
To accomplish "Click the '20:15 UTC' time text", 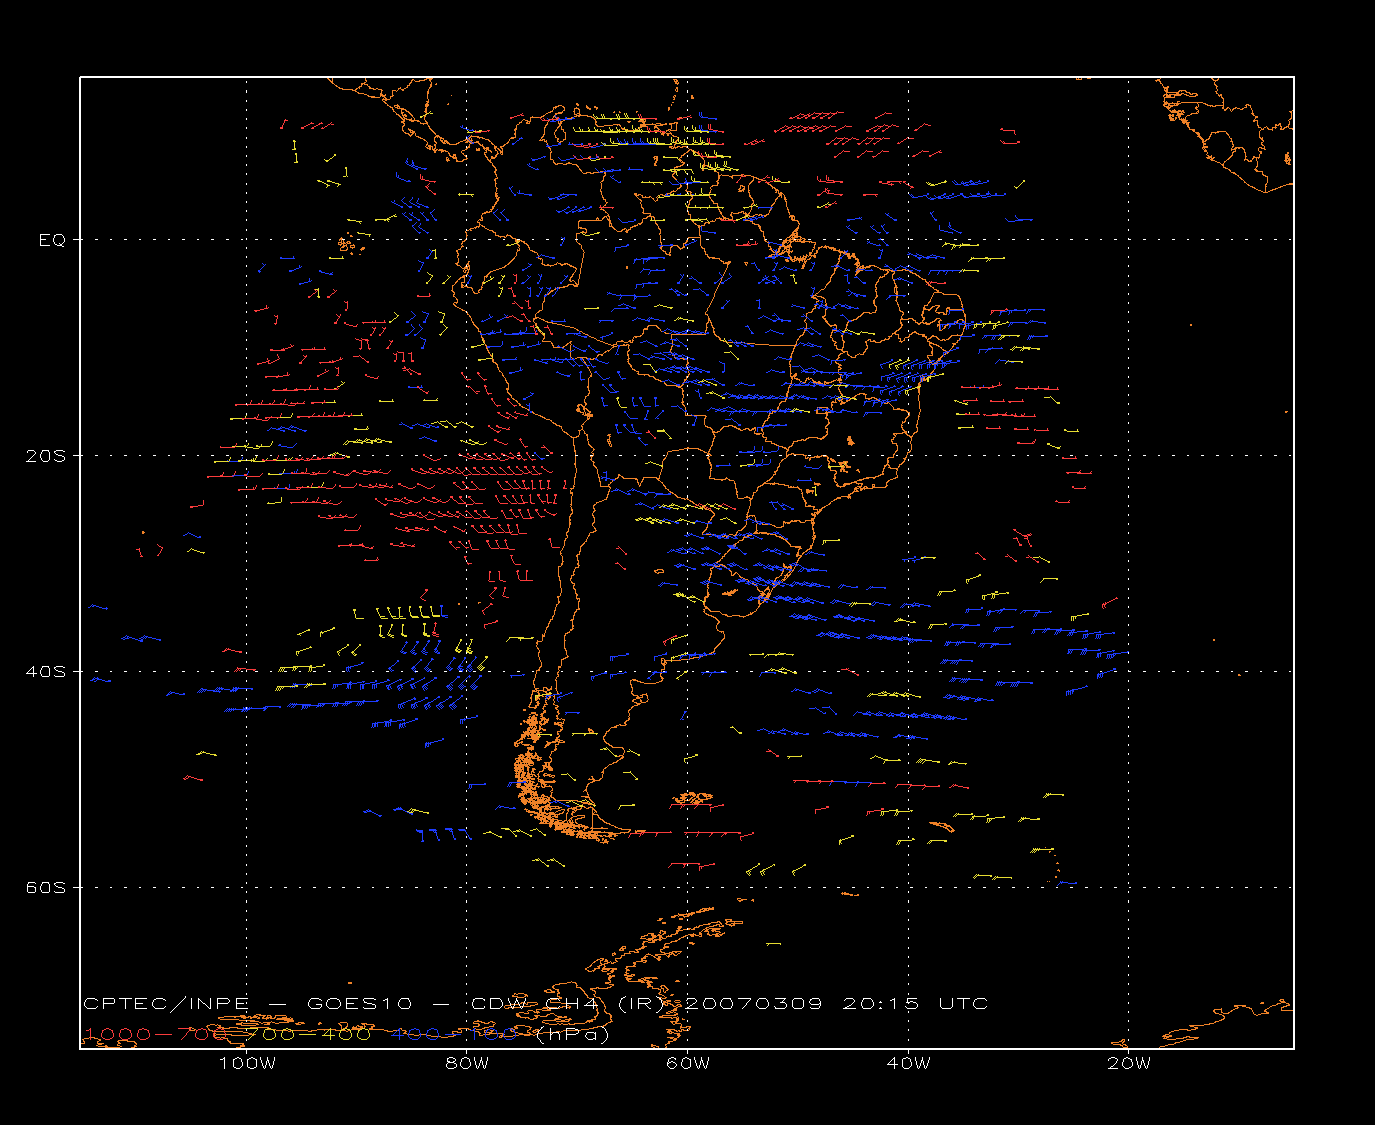I will 915,1004.
